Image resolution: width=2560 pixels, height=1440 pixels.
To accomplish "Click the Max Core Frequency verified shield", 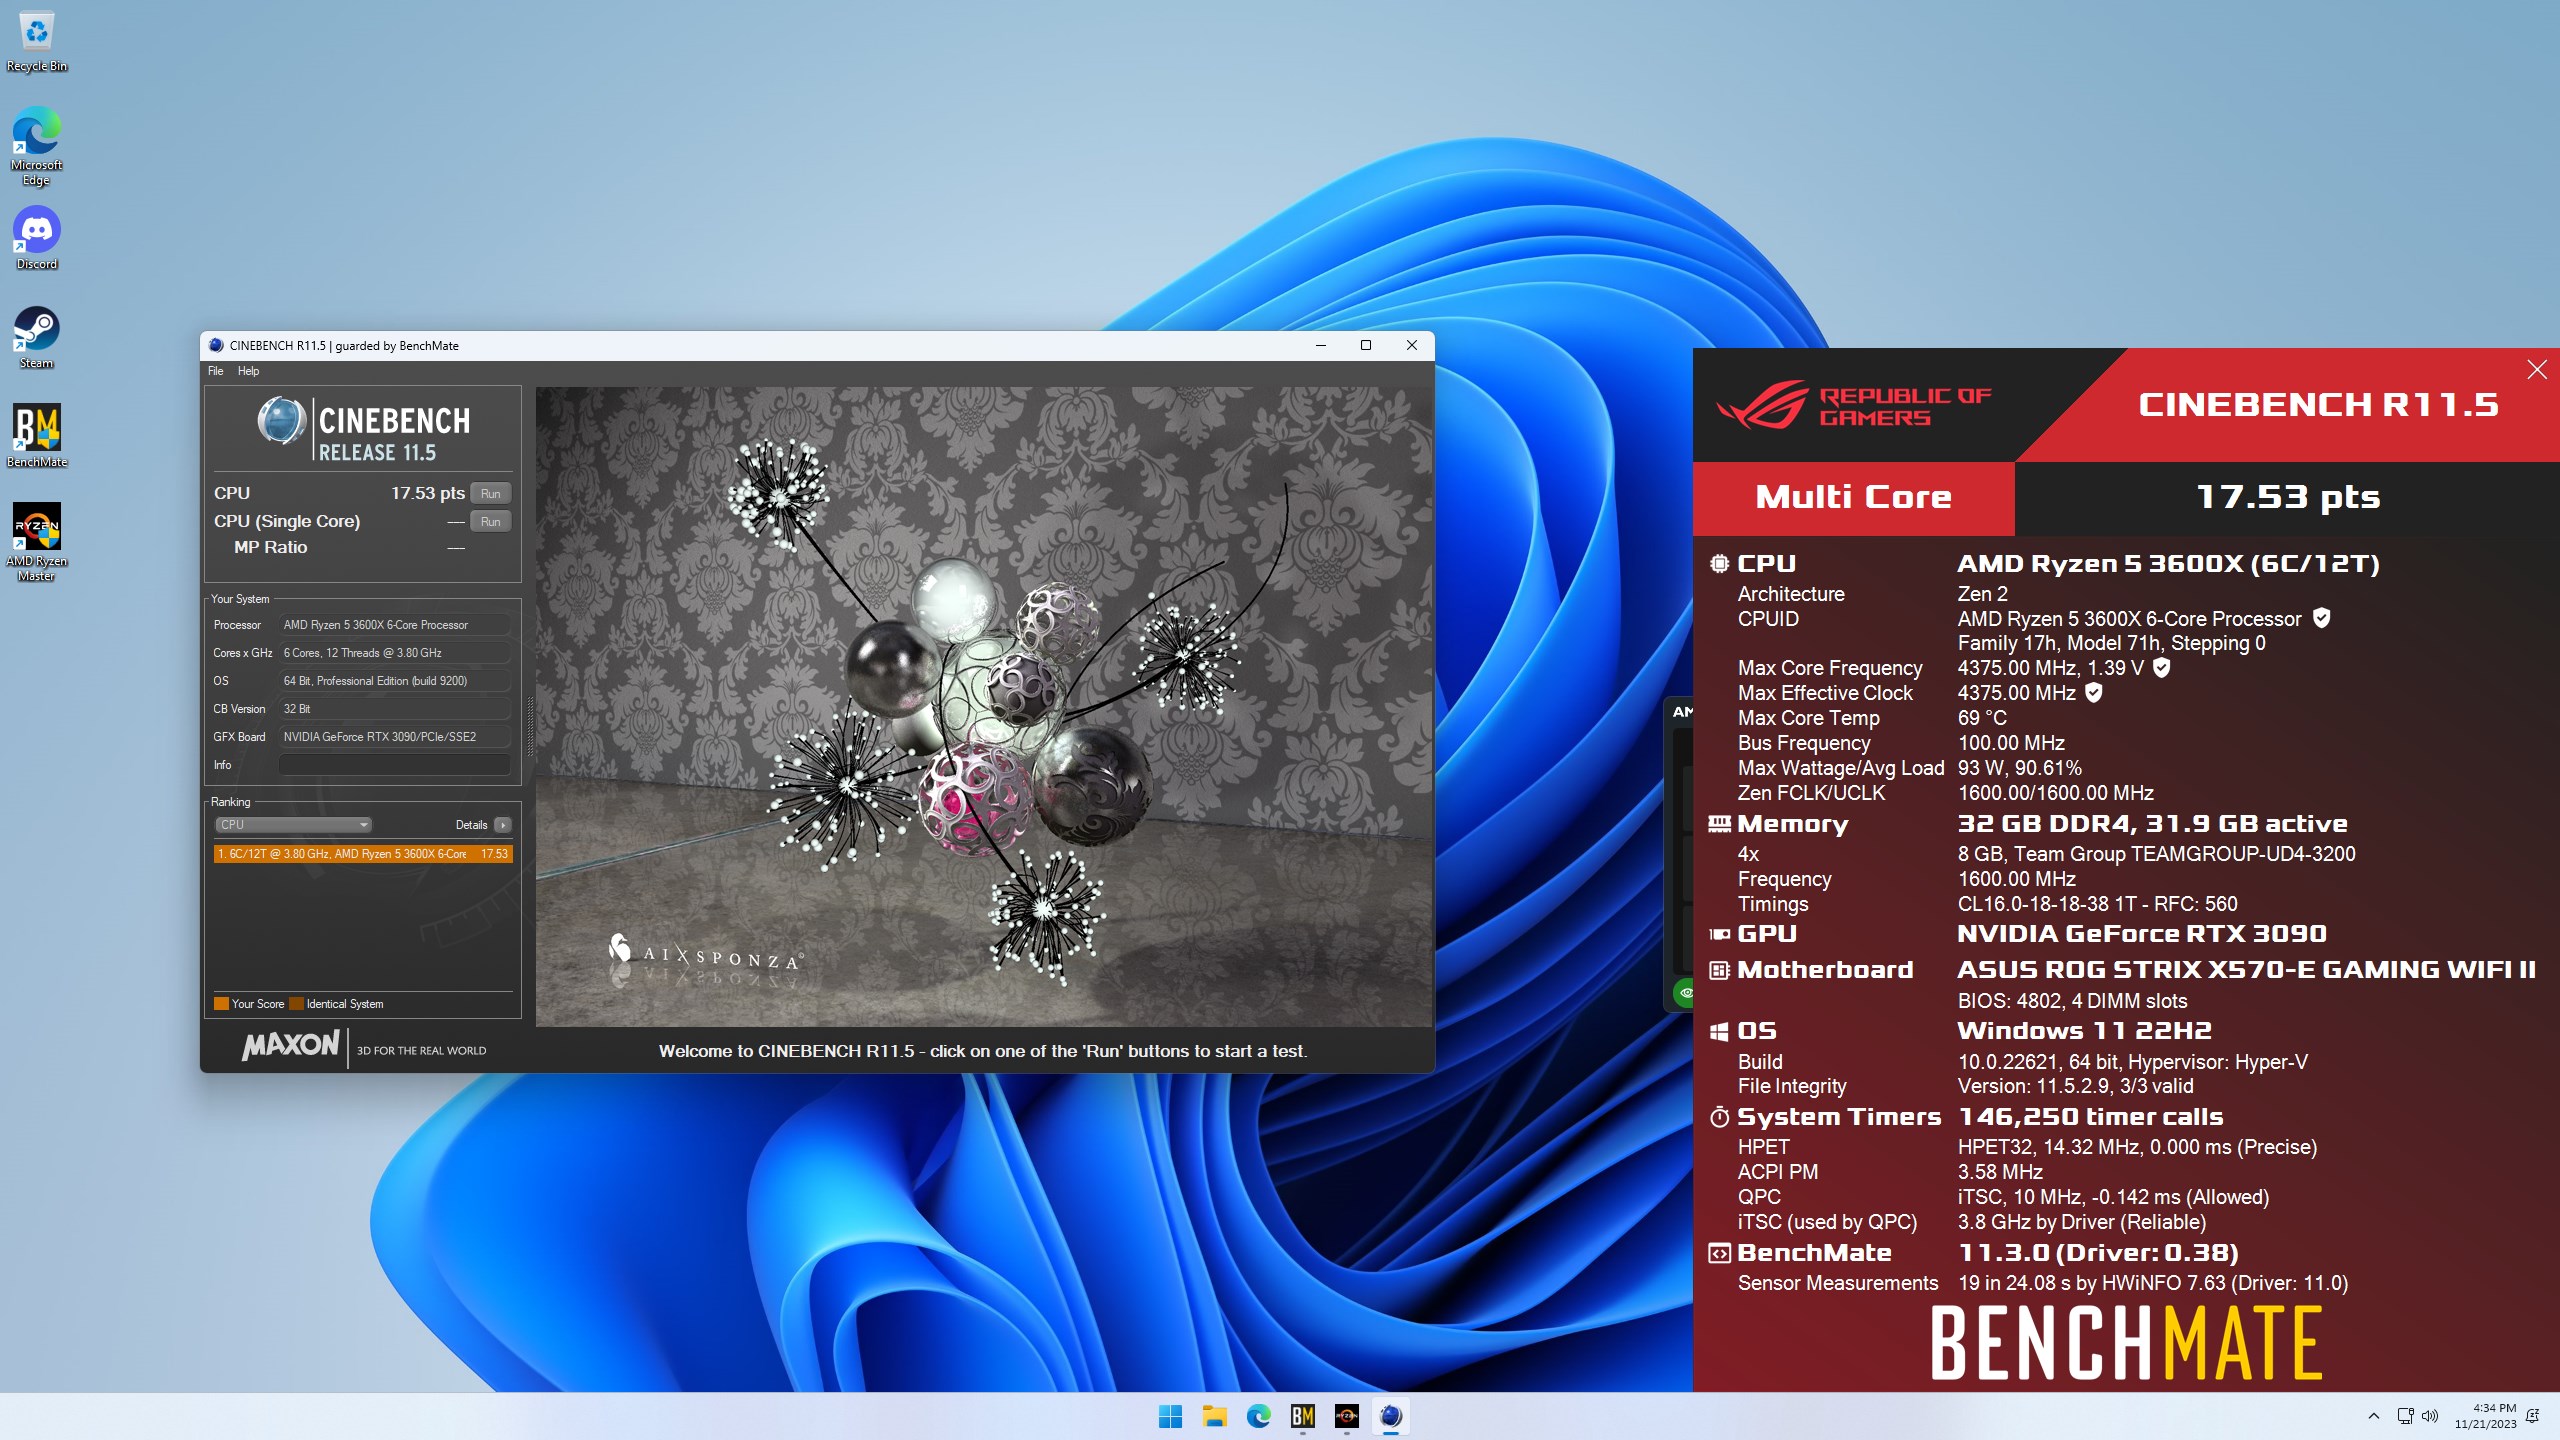I will (2161, 667).
